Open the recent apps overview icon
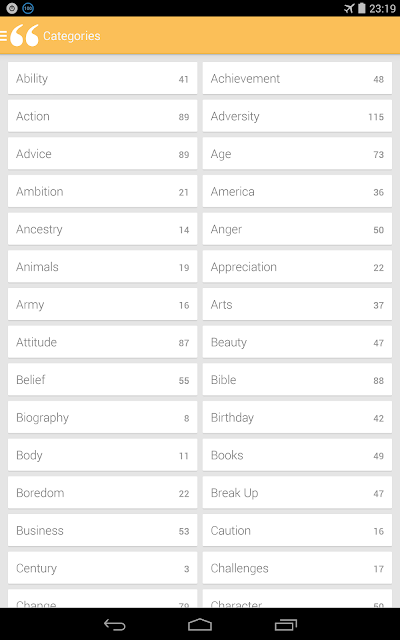 [x=286, y=624]
